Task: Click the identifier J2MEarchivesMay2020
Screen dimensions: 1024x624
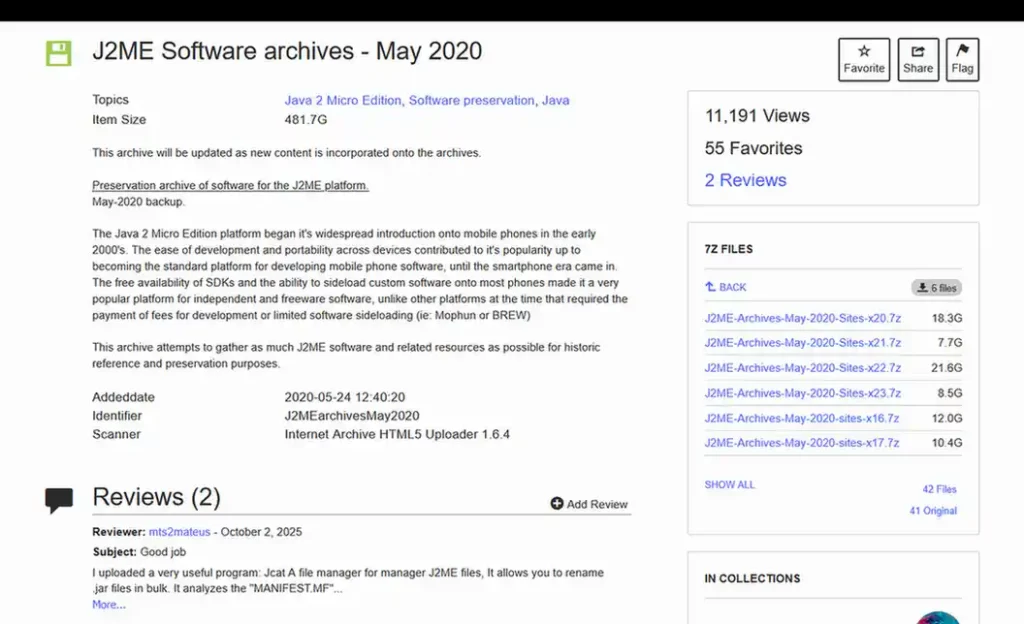Action: click(351, 416)
